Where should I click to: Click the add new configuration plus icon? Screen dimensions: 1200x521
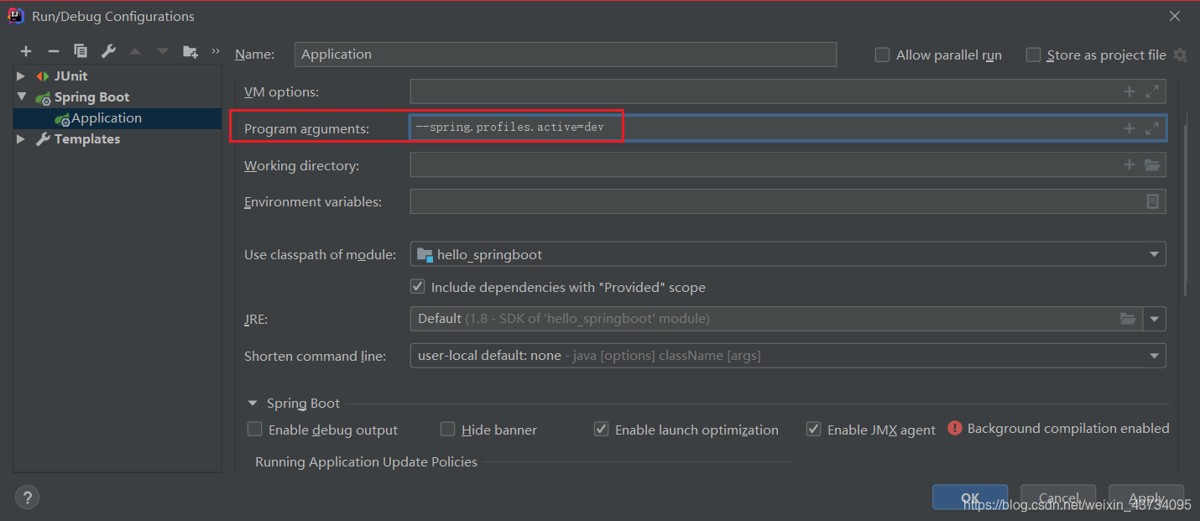pos(26,51)
